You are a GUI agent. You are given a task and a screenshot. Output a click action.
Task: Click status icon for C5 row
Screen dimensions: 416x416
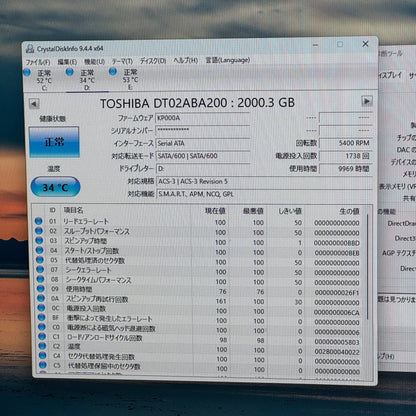pos(43,365)
